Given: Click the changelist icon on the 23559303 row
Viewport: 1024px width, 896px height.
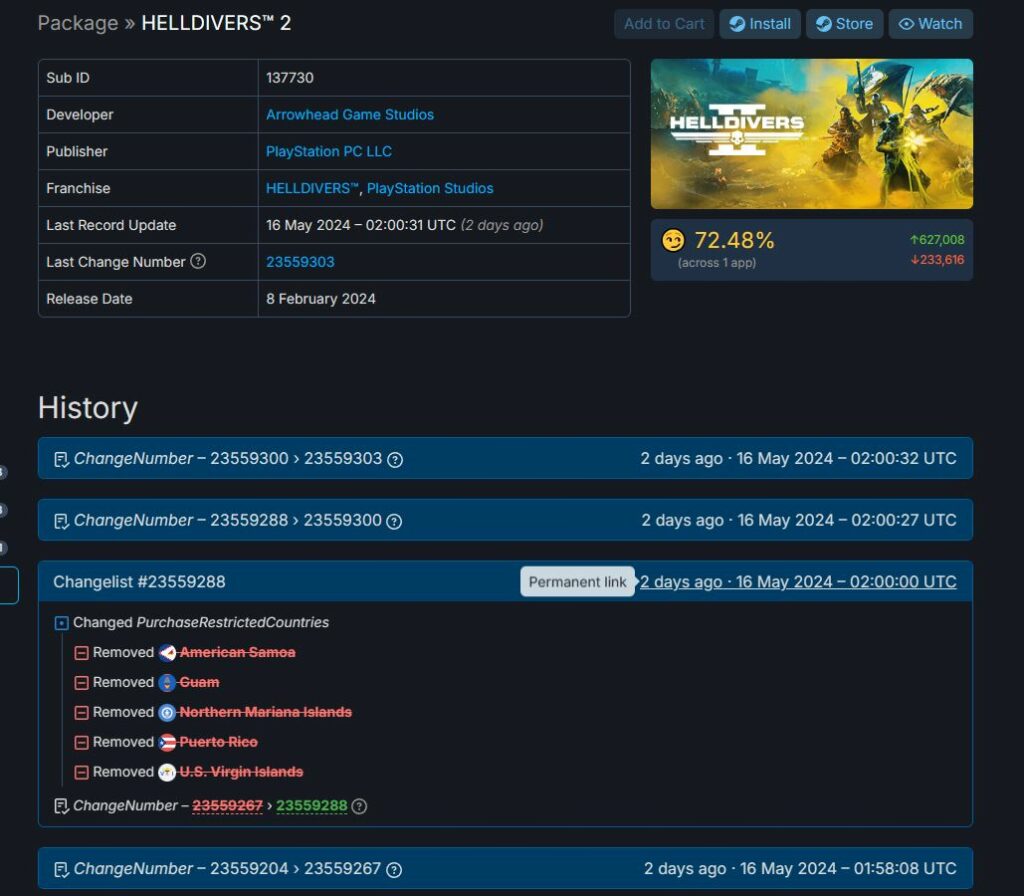Looking at the screenshot, I should point(62,456).
